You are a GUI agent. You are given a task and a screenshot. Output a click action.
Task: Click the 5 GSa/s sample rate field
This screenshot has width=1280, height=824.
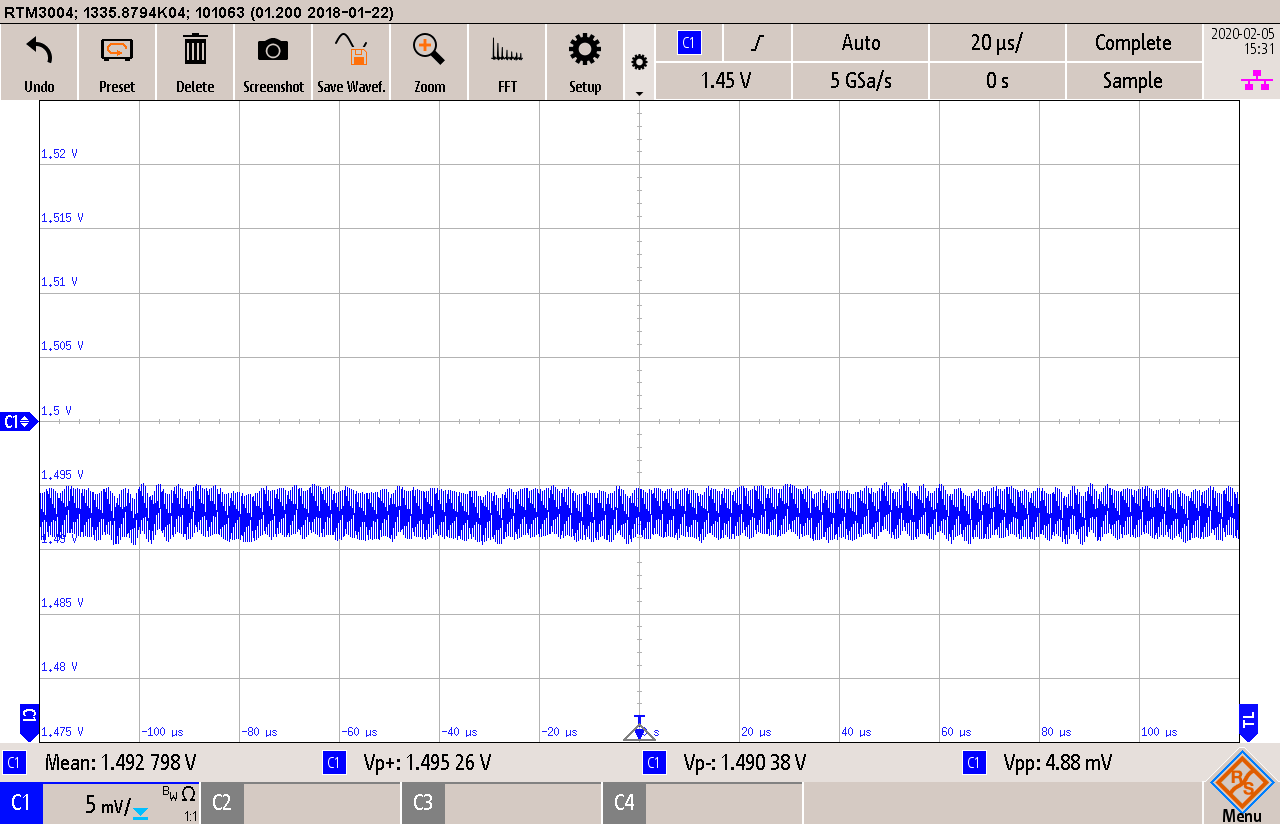point(861,81)
